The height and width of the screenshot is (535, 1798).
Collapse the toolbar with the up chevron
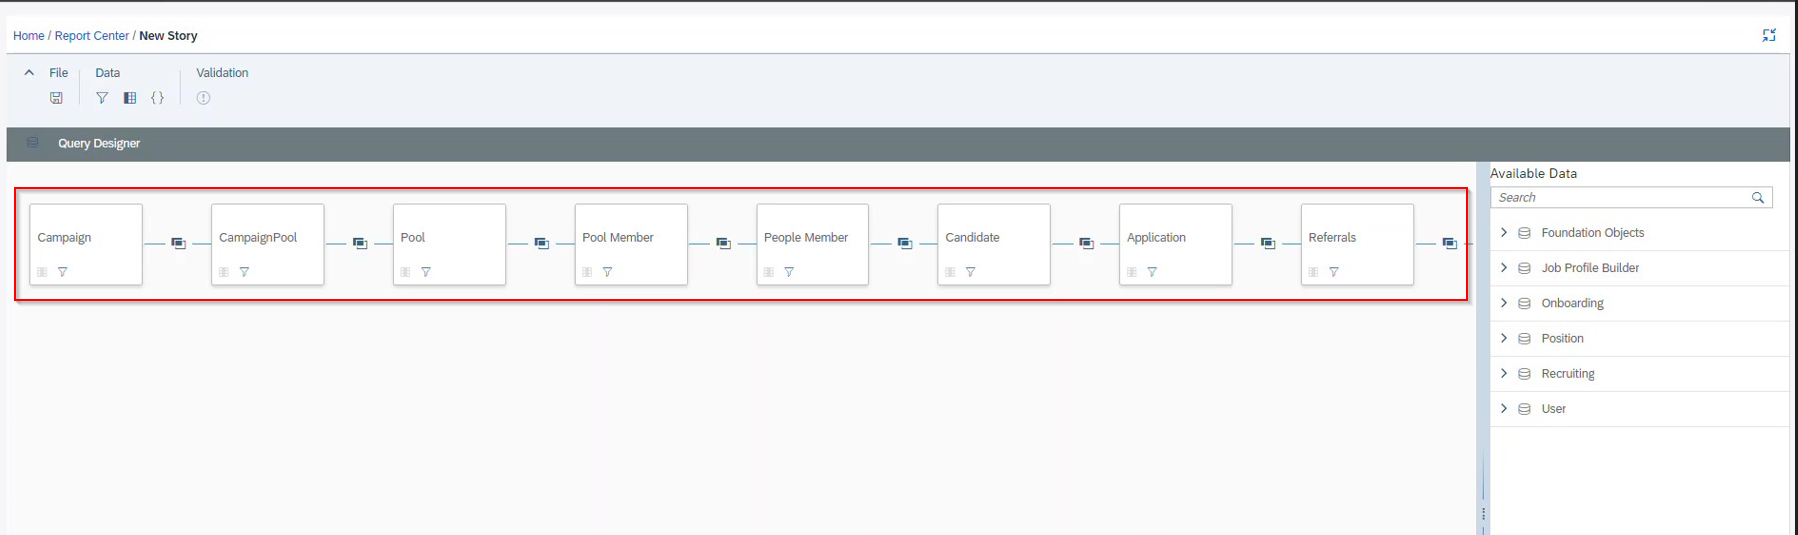pyautogui.click(x=29, y=73)
